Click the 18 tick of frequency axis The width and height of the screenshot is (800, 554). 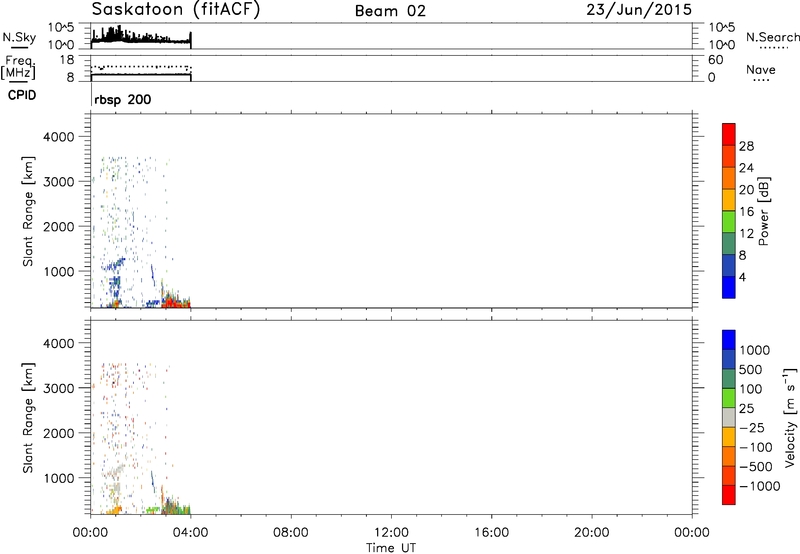click(x=67, y=60)
